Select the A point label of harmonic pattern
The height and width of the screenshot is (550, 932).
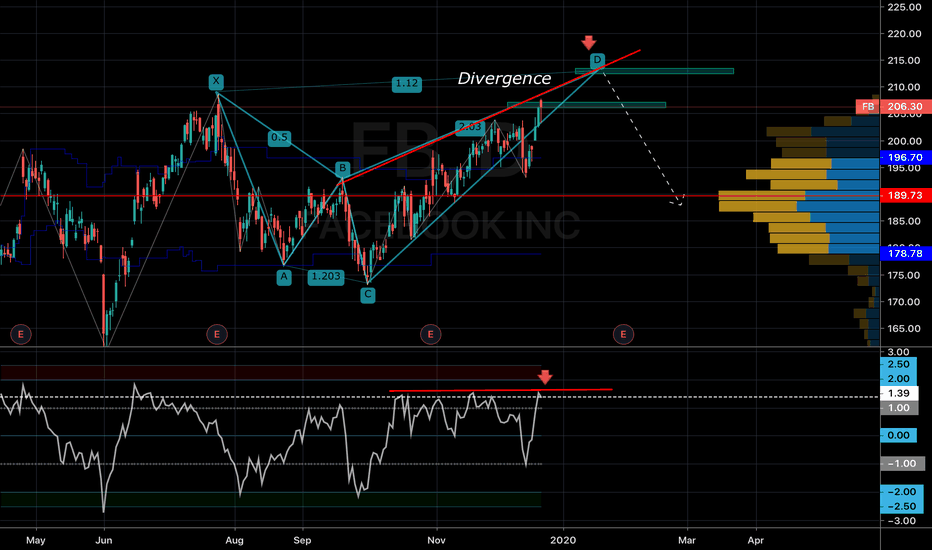pyautogui.click(x=284, y=277)
